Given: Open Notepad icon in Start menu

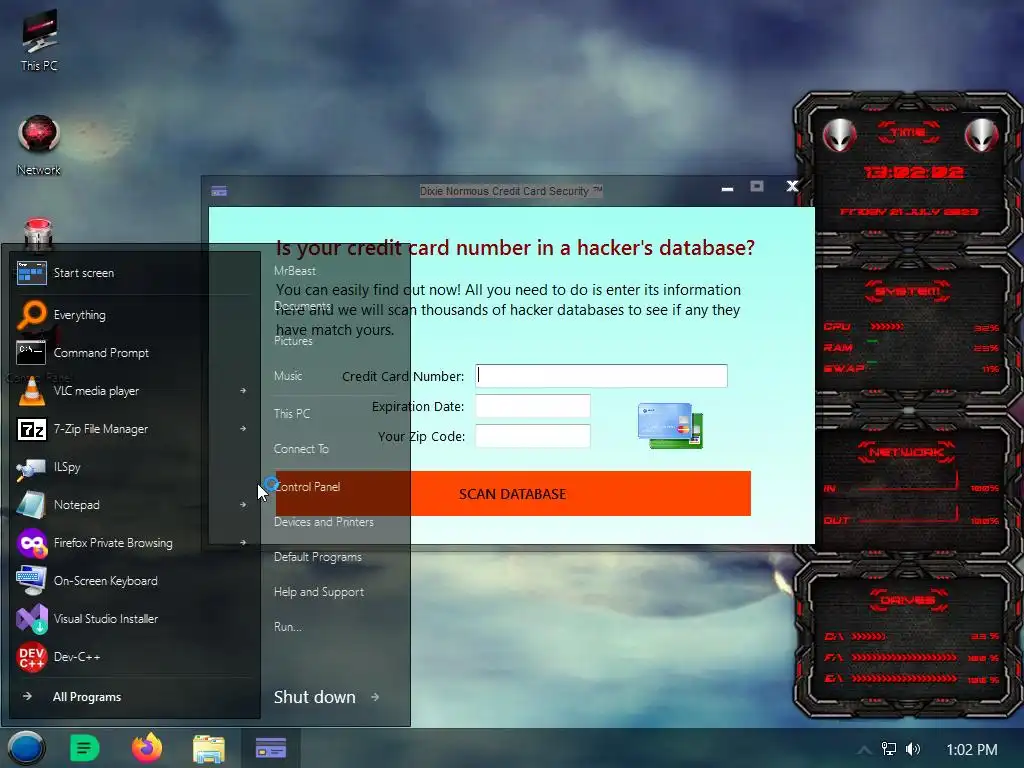Looking at the screenshot, I should coord(31,505).
